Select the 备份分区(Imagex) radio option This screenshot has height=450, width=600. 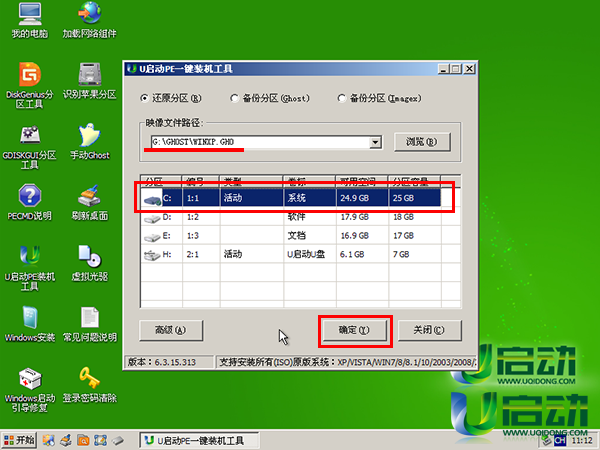[x=379, y=98]
